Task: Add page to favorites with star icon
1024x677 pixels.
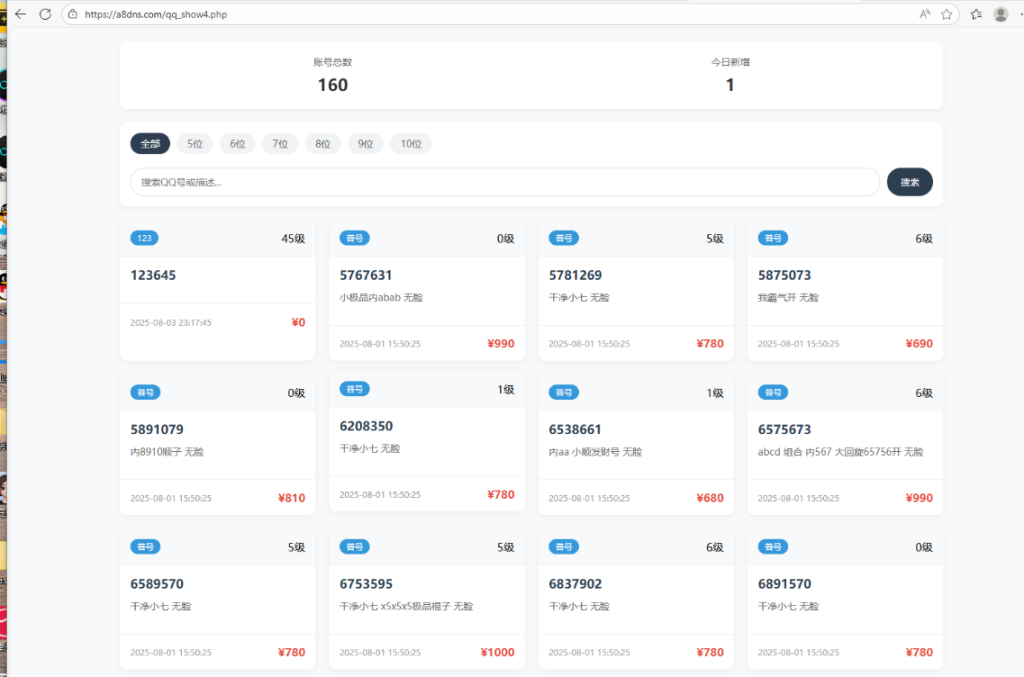Action: tap(946, 14)
